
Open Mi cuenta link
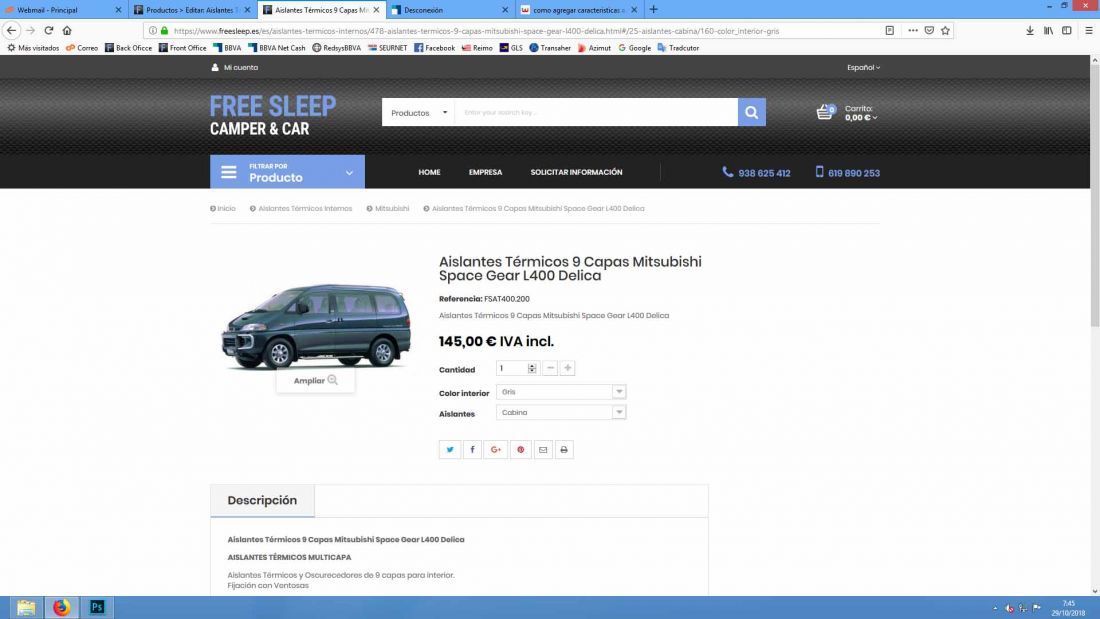pyautogui.click(x=235, y=67)
